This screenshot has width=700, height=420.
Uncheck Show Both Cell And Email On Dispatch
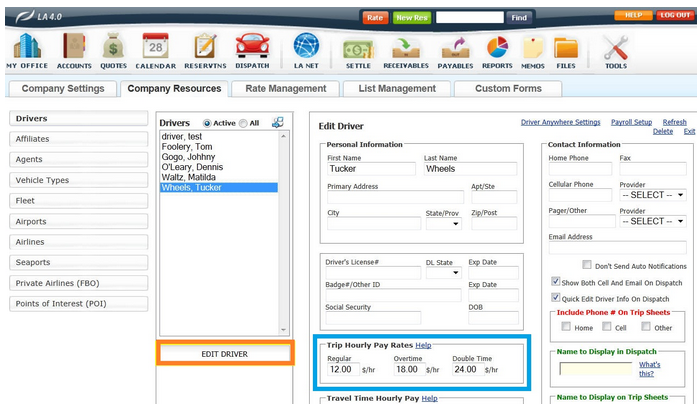pos(557,282)
